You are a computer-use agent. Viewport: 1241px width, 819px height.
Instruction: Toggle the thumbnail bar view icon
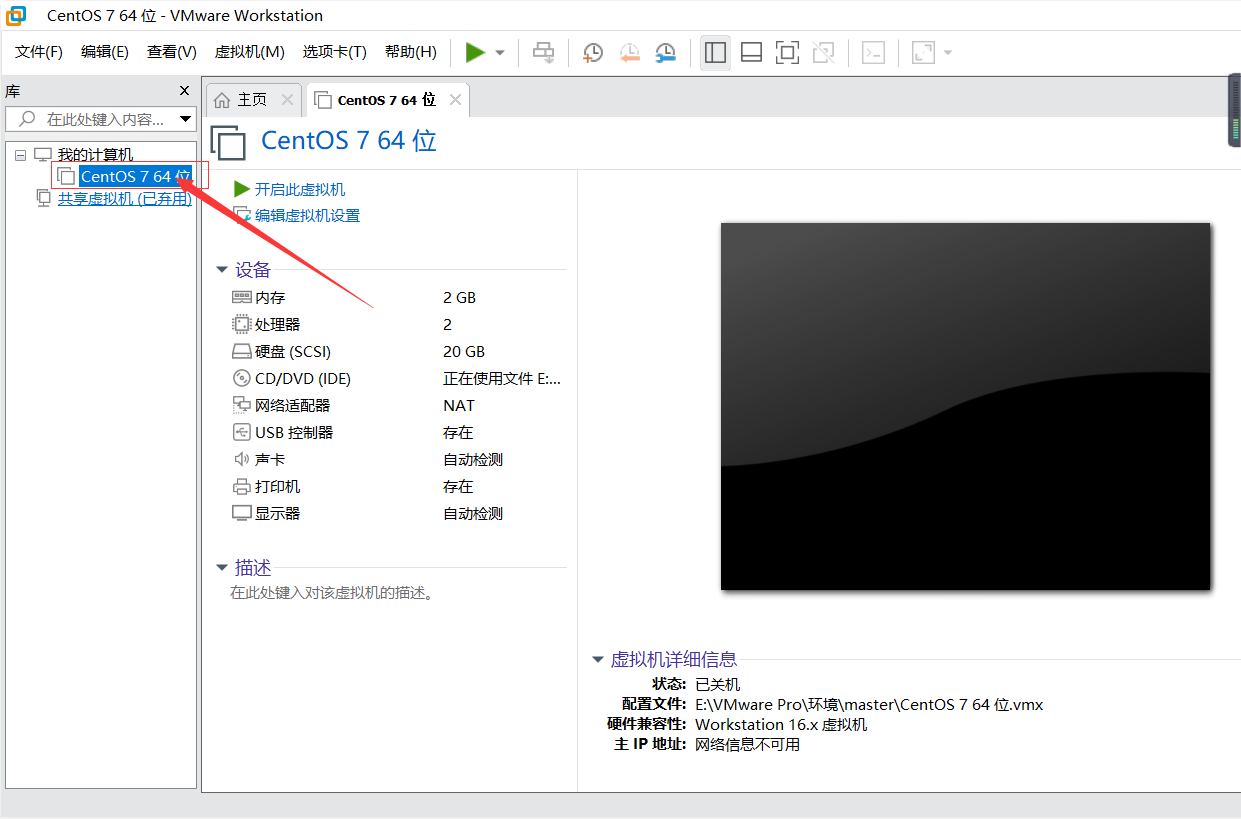(x=751, y=53)
